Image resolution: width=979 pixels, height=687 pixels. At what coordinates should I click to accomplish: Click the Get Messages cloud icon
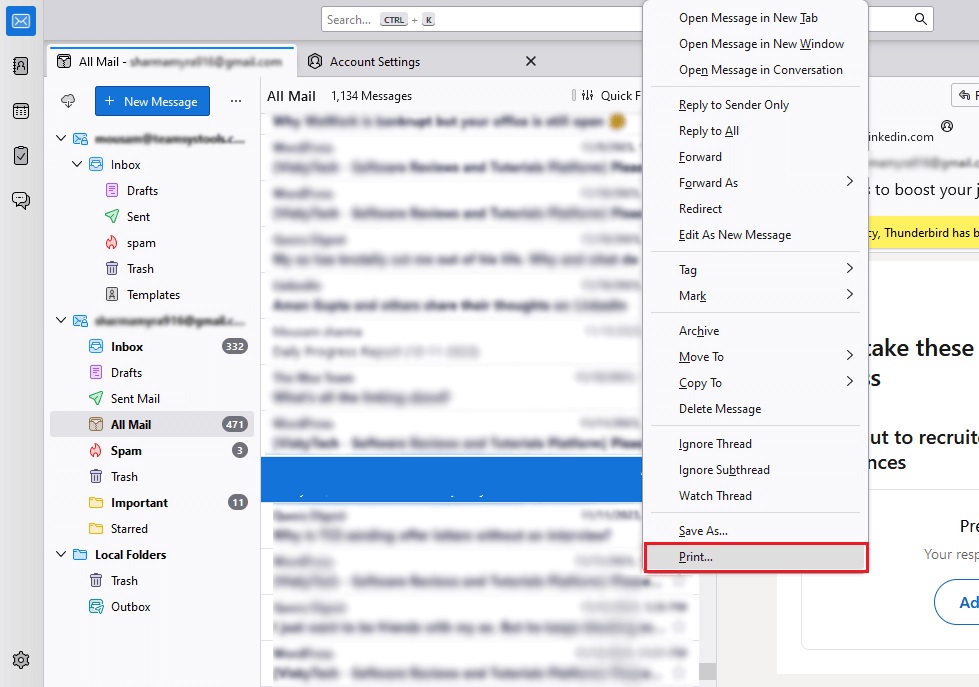click(68, 101)
